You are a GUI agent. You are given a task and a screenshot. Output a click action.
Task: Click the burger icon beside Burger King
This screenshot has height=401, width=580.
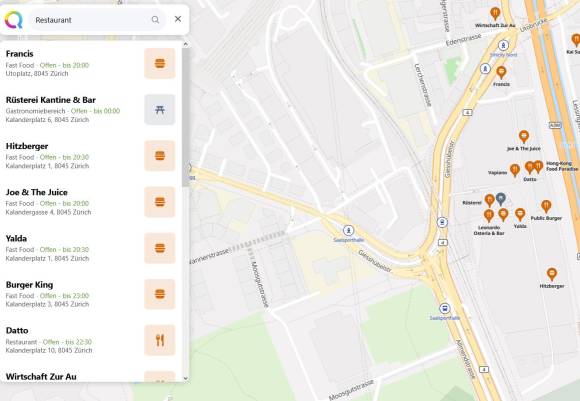point(160,294)
